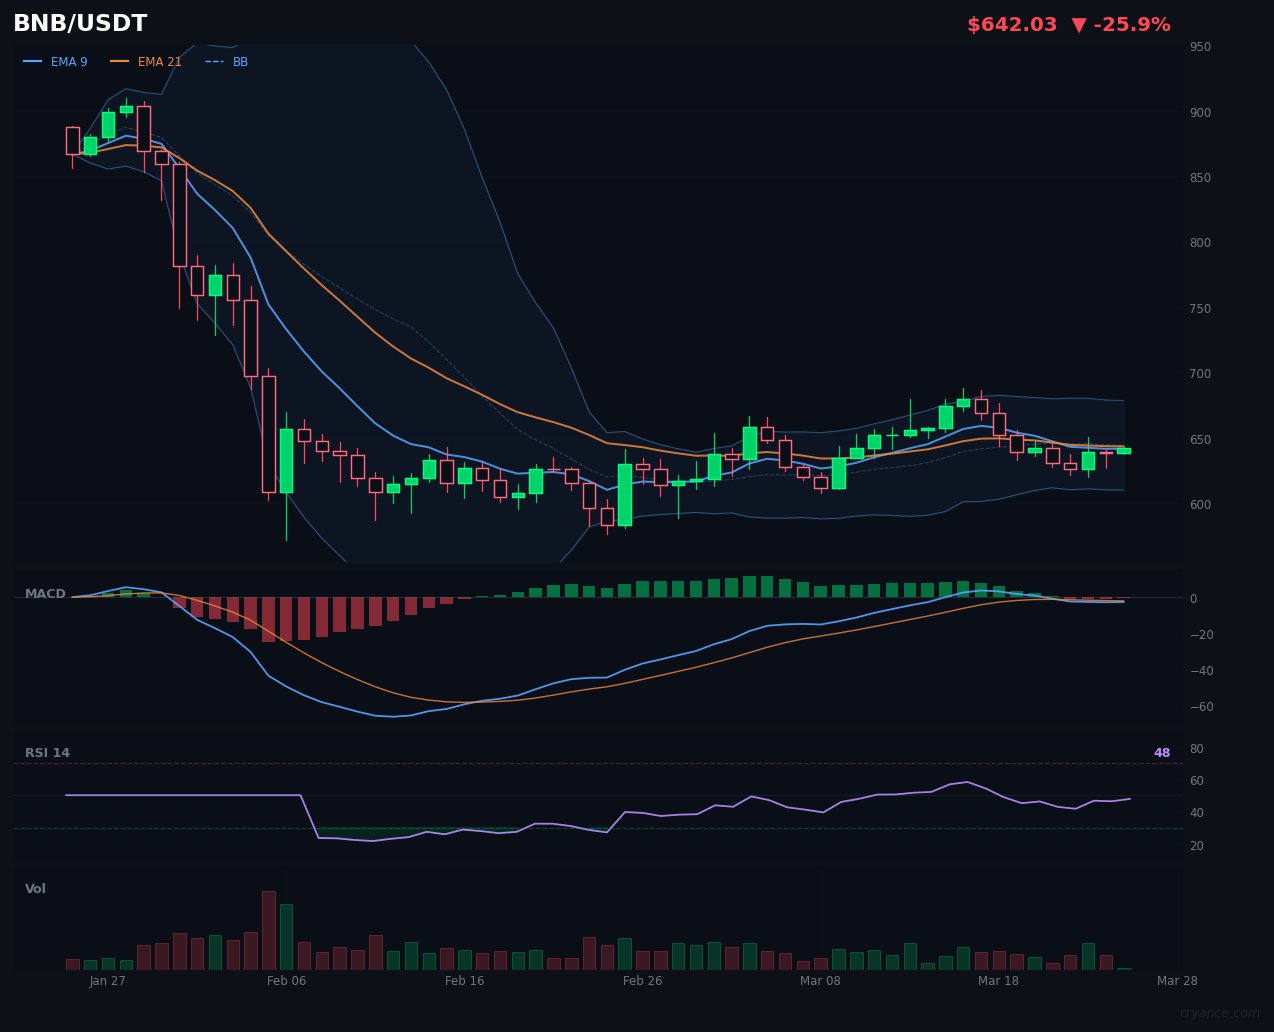Image resolution: width=1274 pixels, height=1032 pixels.
Task: Click the dashed BB legend line icon
Action: (215, 61)
